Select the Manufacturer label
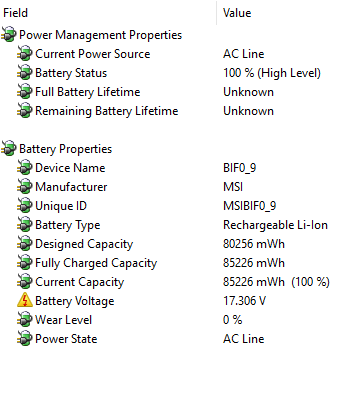This screenshot has height=397, width=364. click(x=71, y=187)
